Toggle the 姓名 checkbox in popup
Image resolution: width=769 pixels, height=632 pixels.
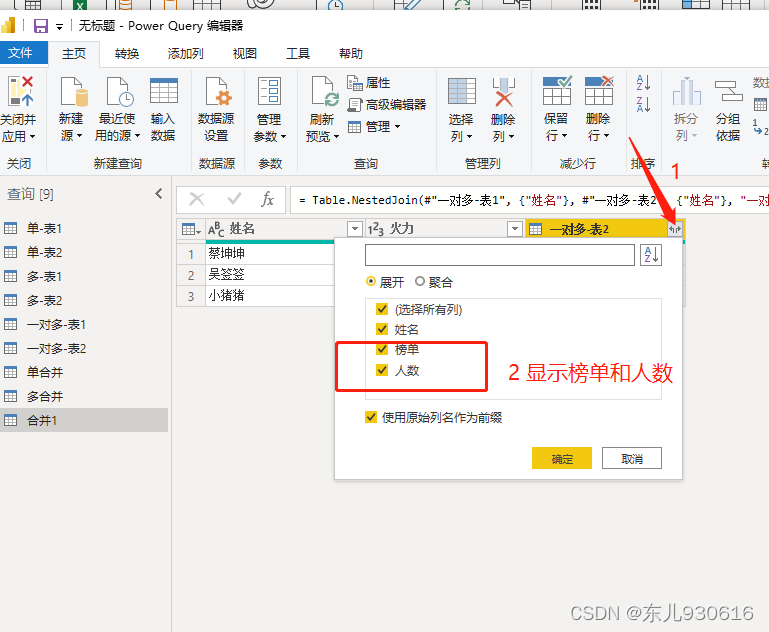point(382,329)
